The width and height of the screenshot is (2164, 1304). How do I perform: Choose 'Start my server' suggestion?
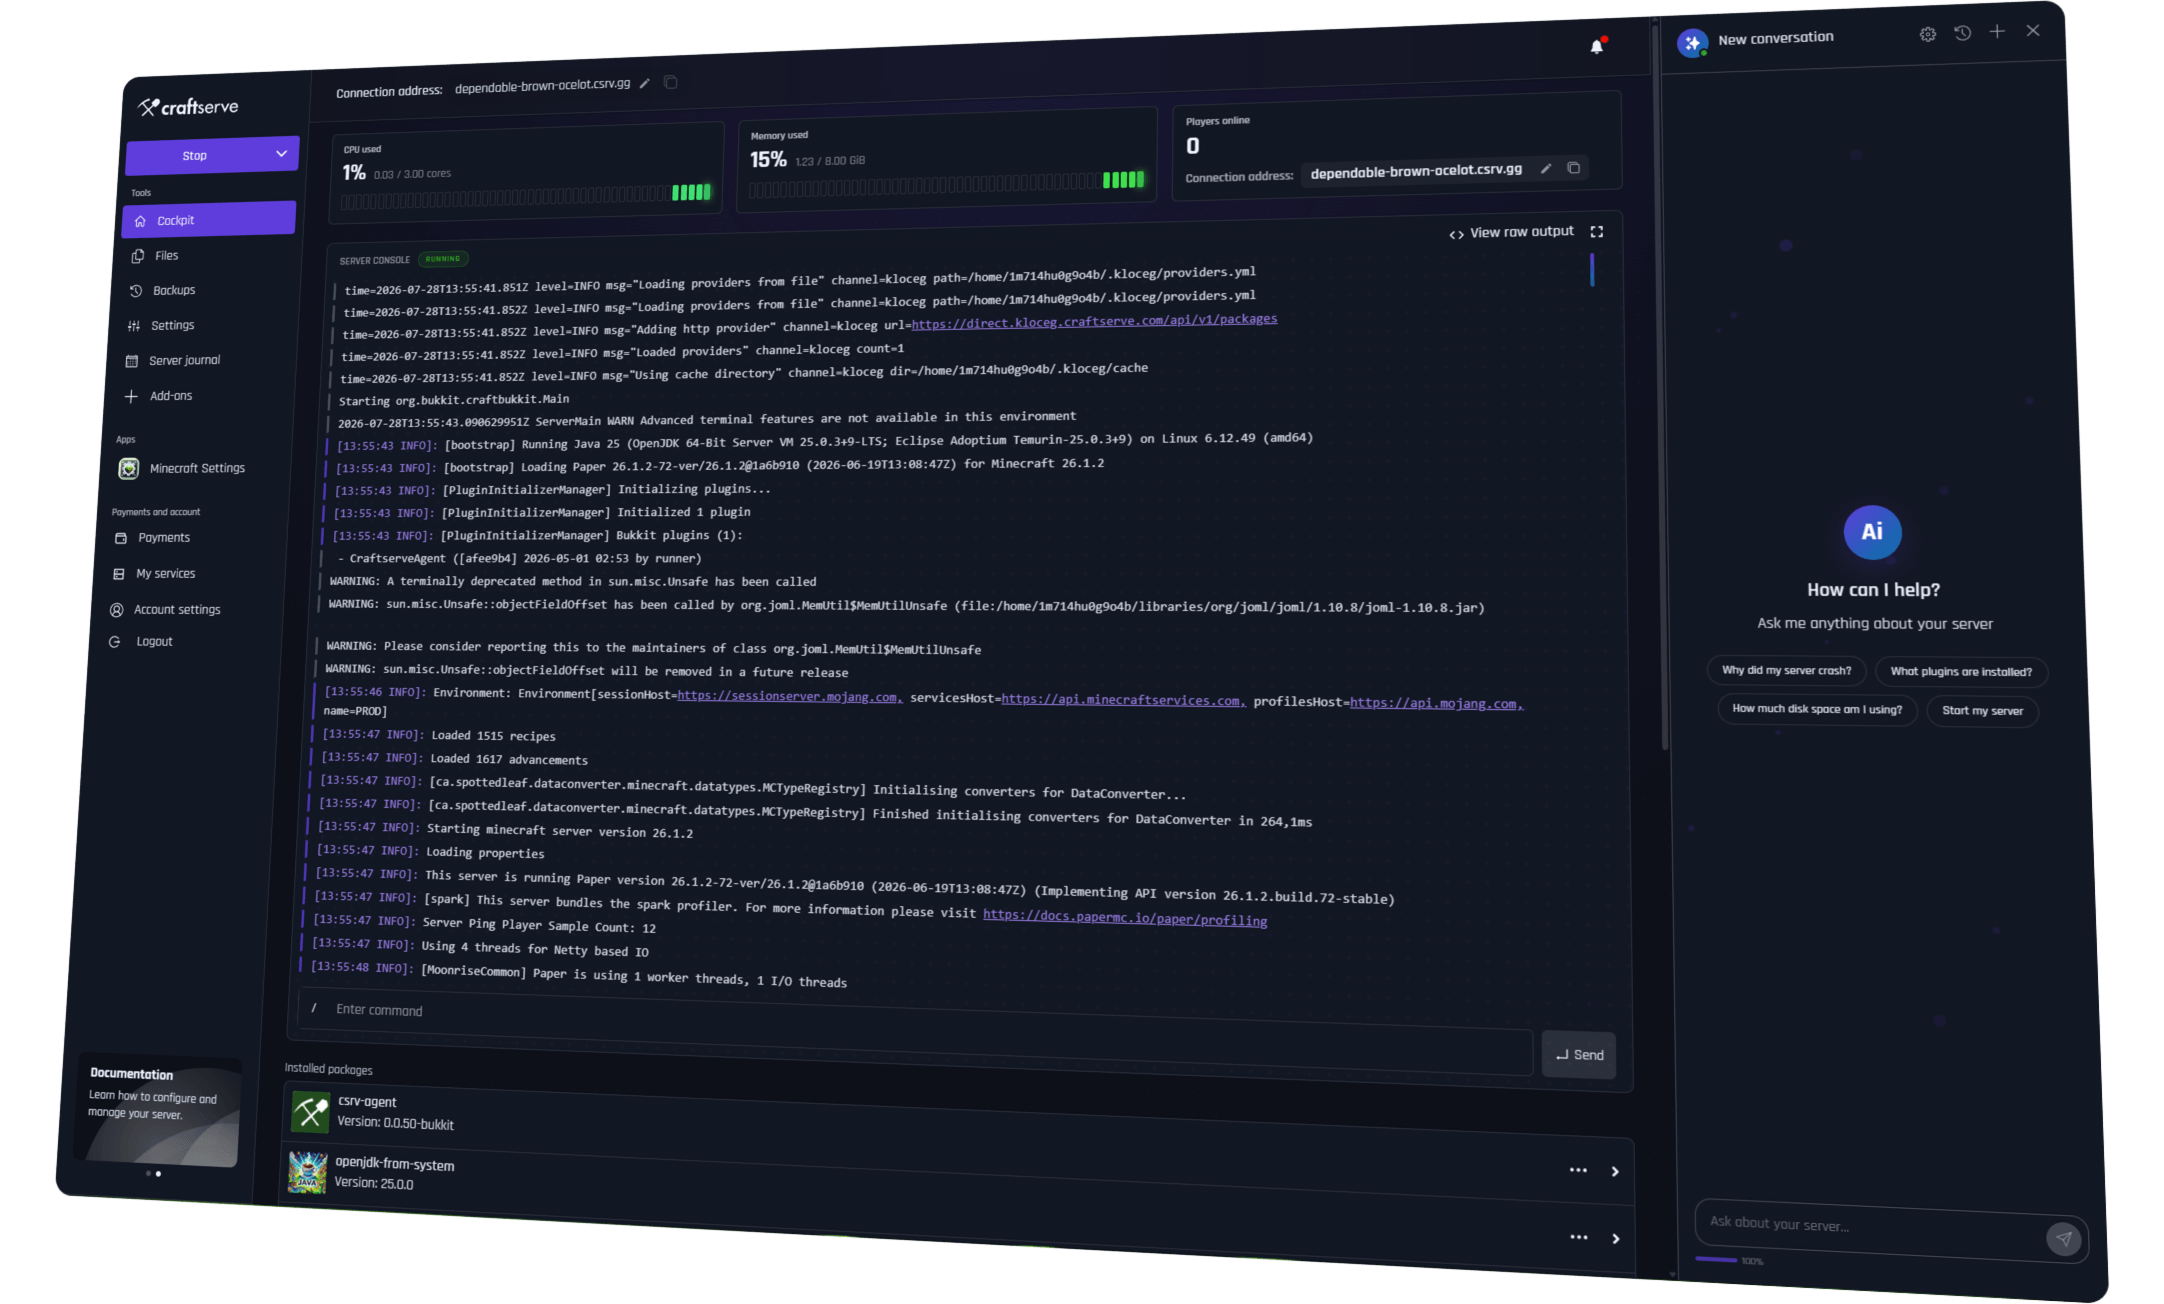point(1982,711)
